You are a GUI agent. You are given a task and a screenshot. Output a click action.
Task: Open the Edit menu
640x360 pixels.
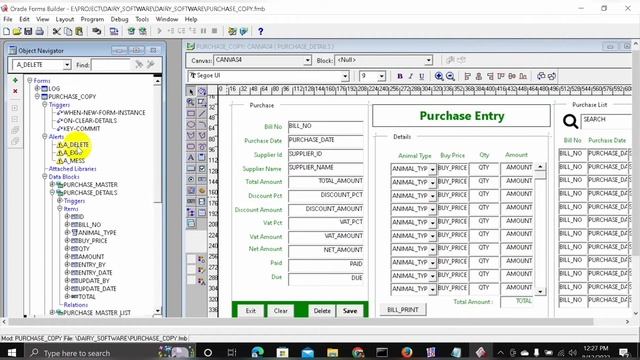pos(24,19)
